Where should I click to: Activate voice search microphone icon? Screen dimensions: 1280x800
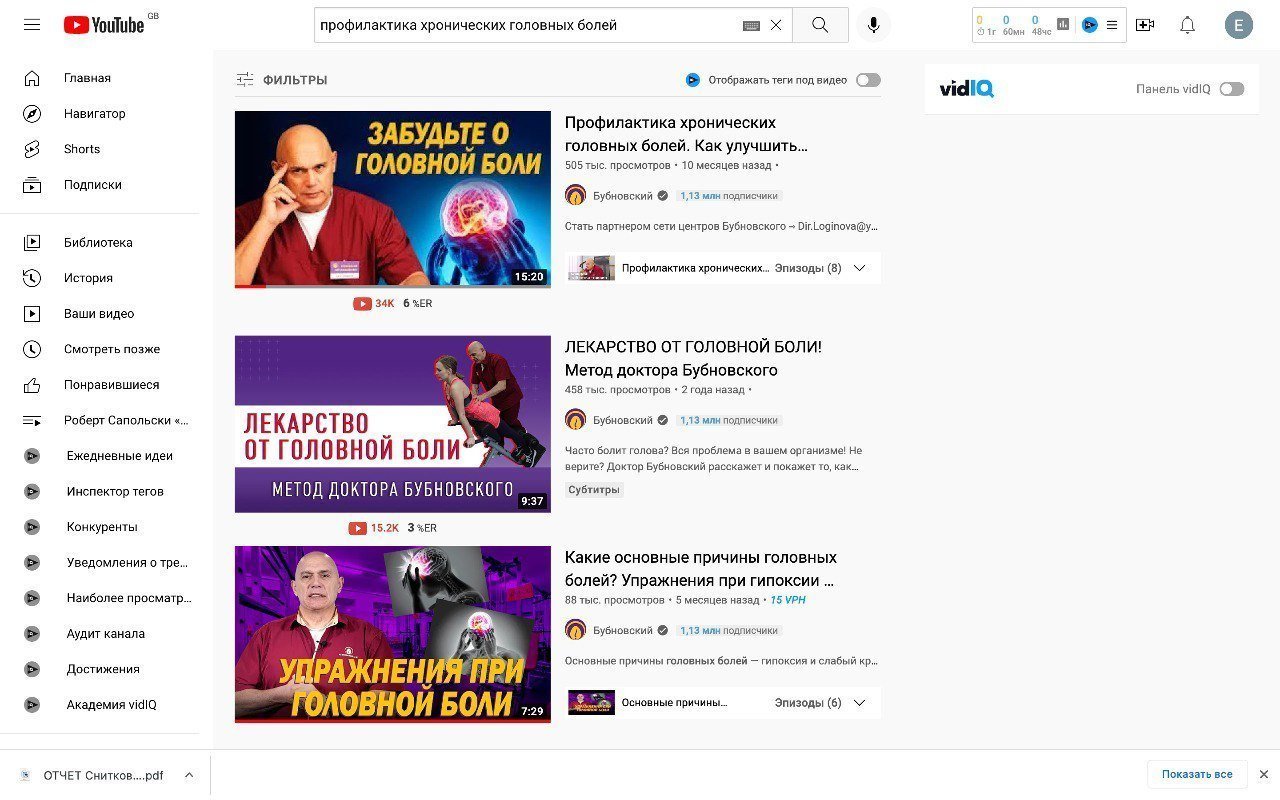[x=873, y=25]
